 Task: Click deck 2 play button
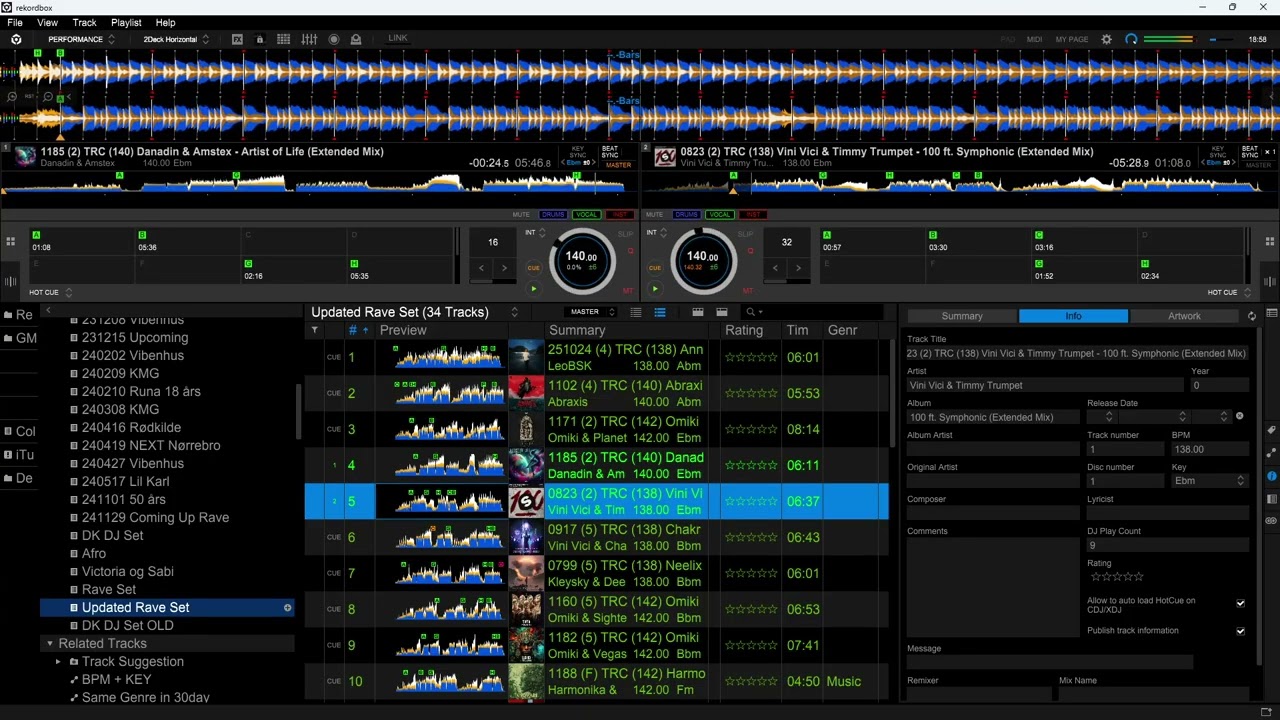(x=655, y=289)
